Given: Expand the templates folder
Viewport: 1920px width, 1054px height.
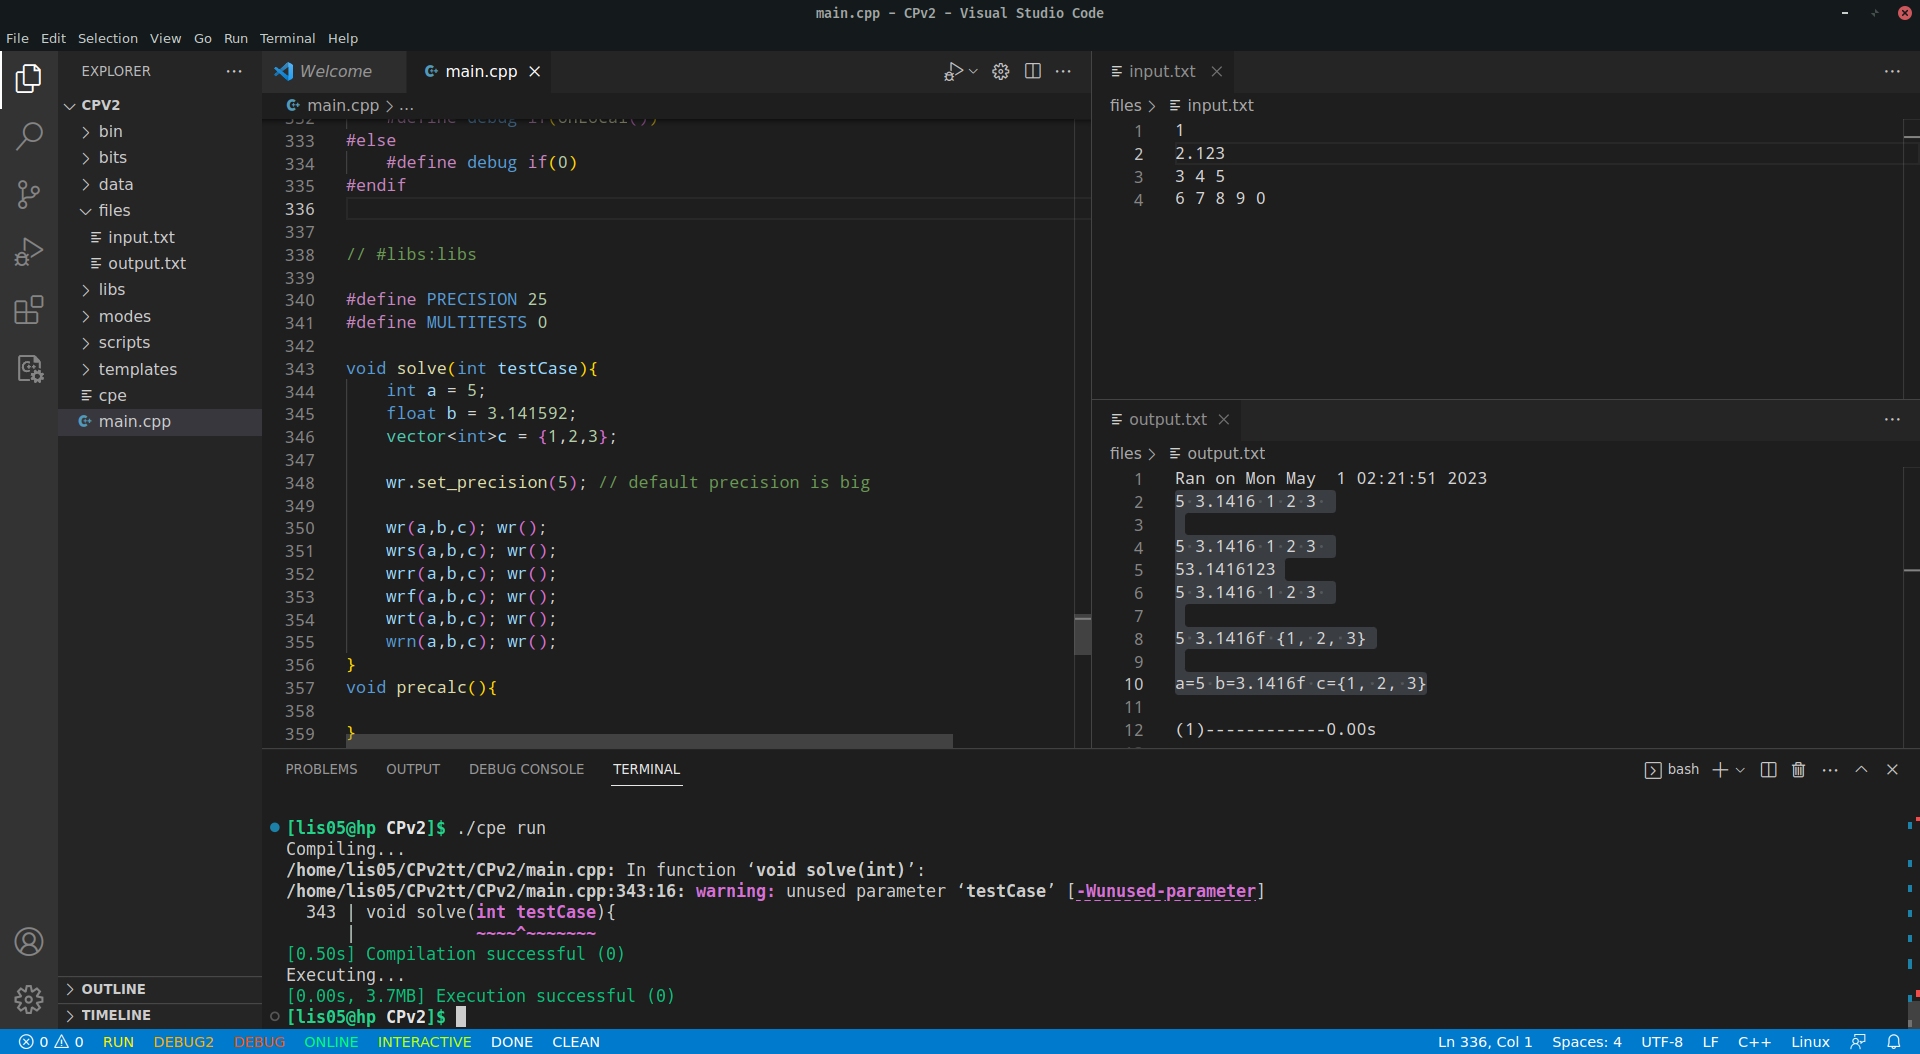Looking at the screenshot, I should pos(137,369).
